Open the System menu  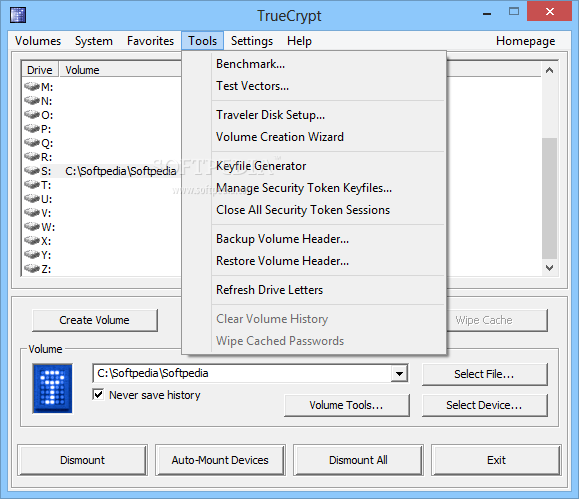coord(94,41)
